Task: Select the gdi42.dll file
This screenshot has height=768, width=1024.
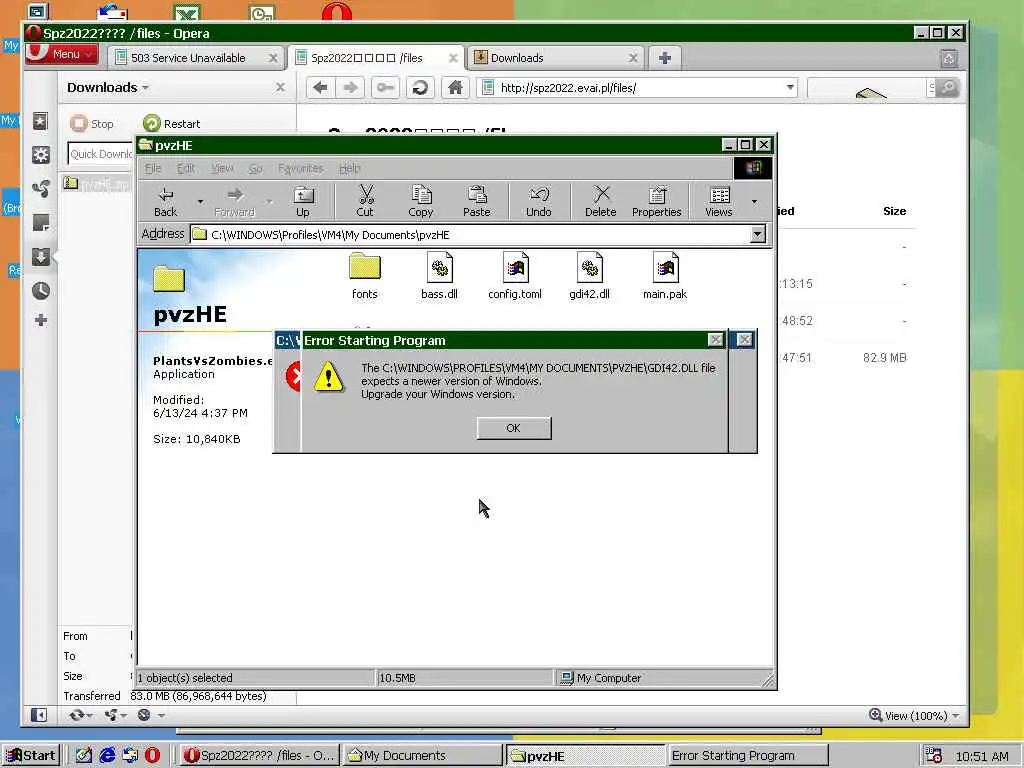Action: coord(590,276)
